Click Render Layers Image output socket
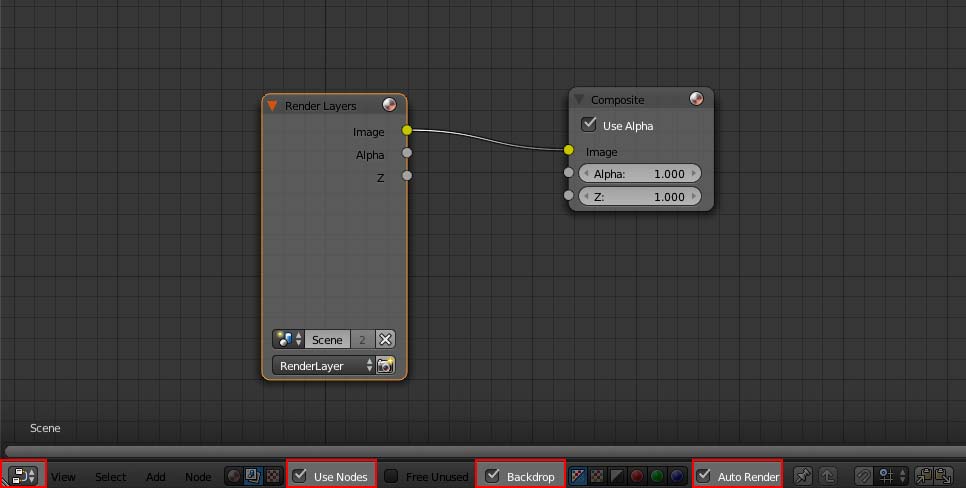 [x=407, y=130]
